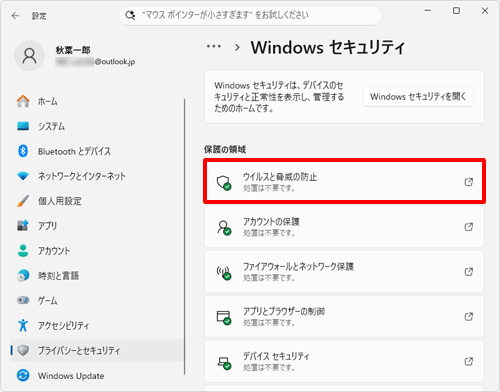Click external-link icon for アプリとブラウザーの制御

pyautogui.click(x=469, y=317)
